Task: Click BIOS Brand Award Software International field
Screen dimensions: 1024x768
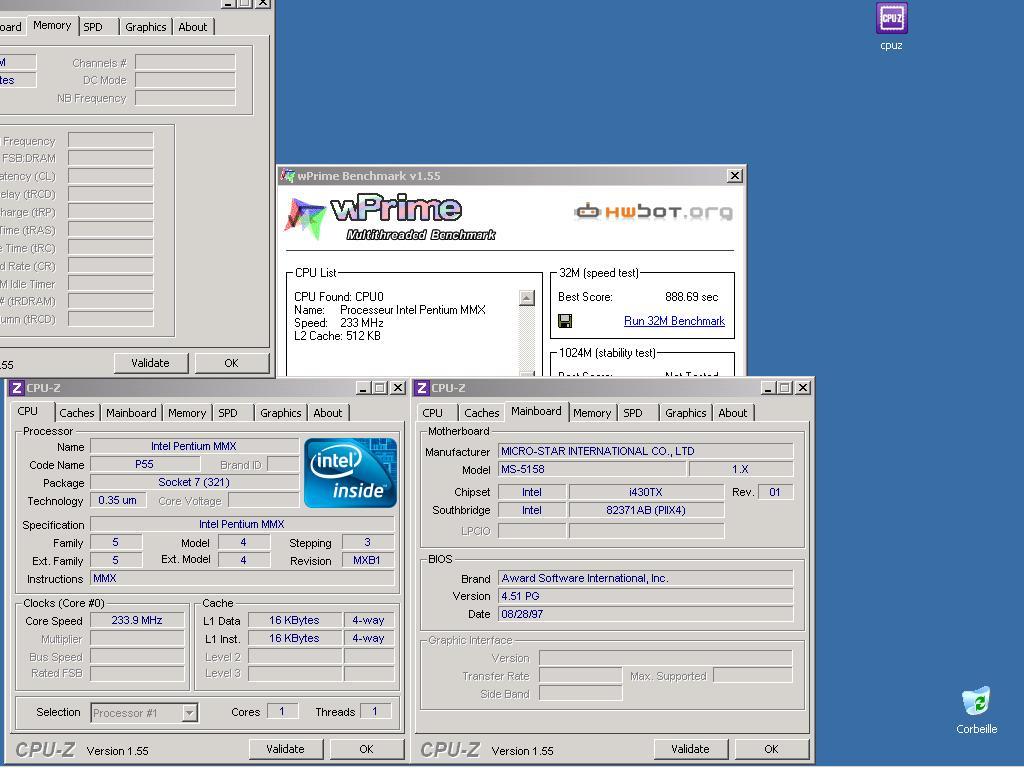Action: (646, 578)
